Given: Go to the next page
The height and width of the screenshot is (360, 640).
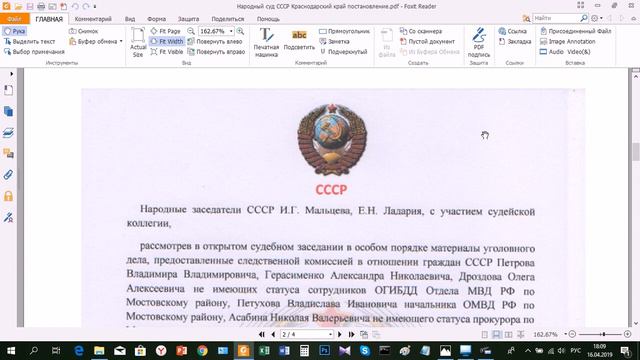Looking at the screenshot, I should coord(340,334).
